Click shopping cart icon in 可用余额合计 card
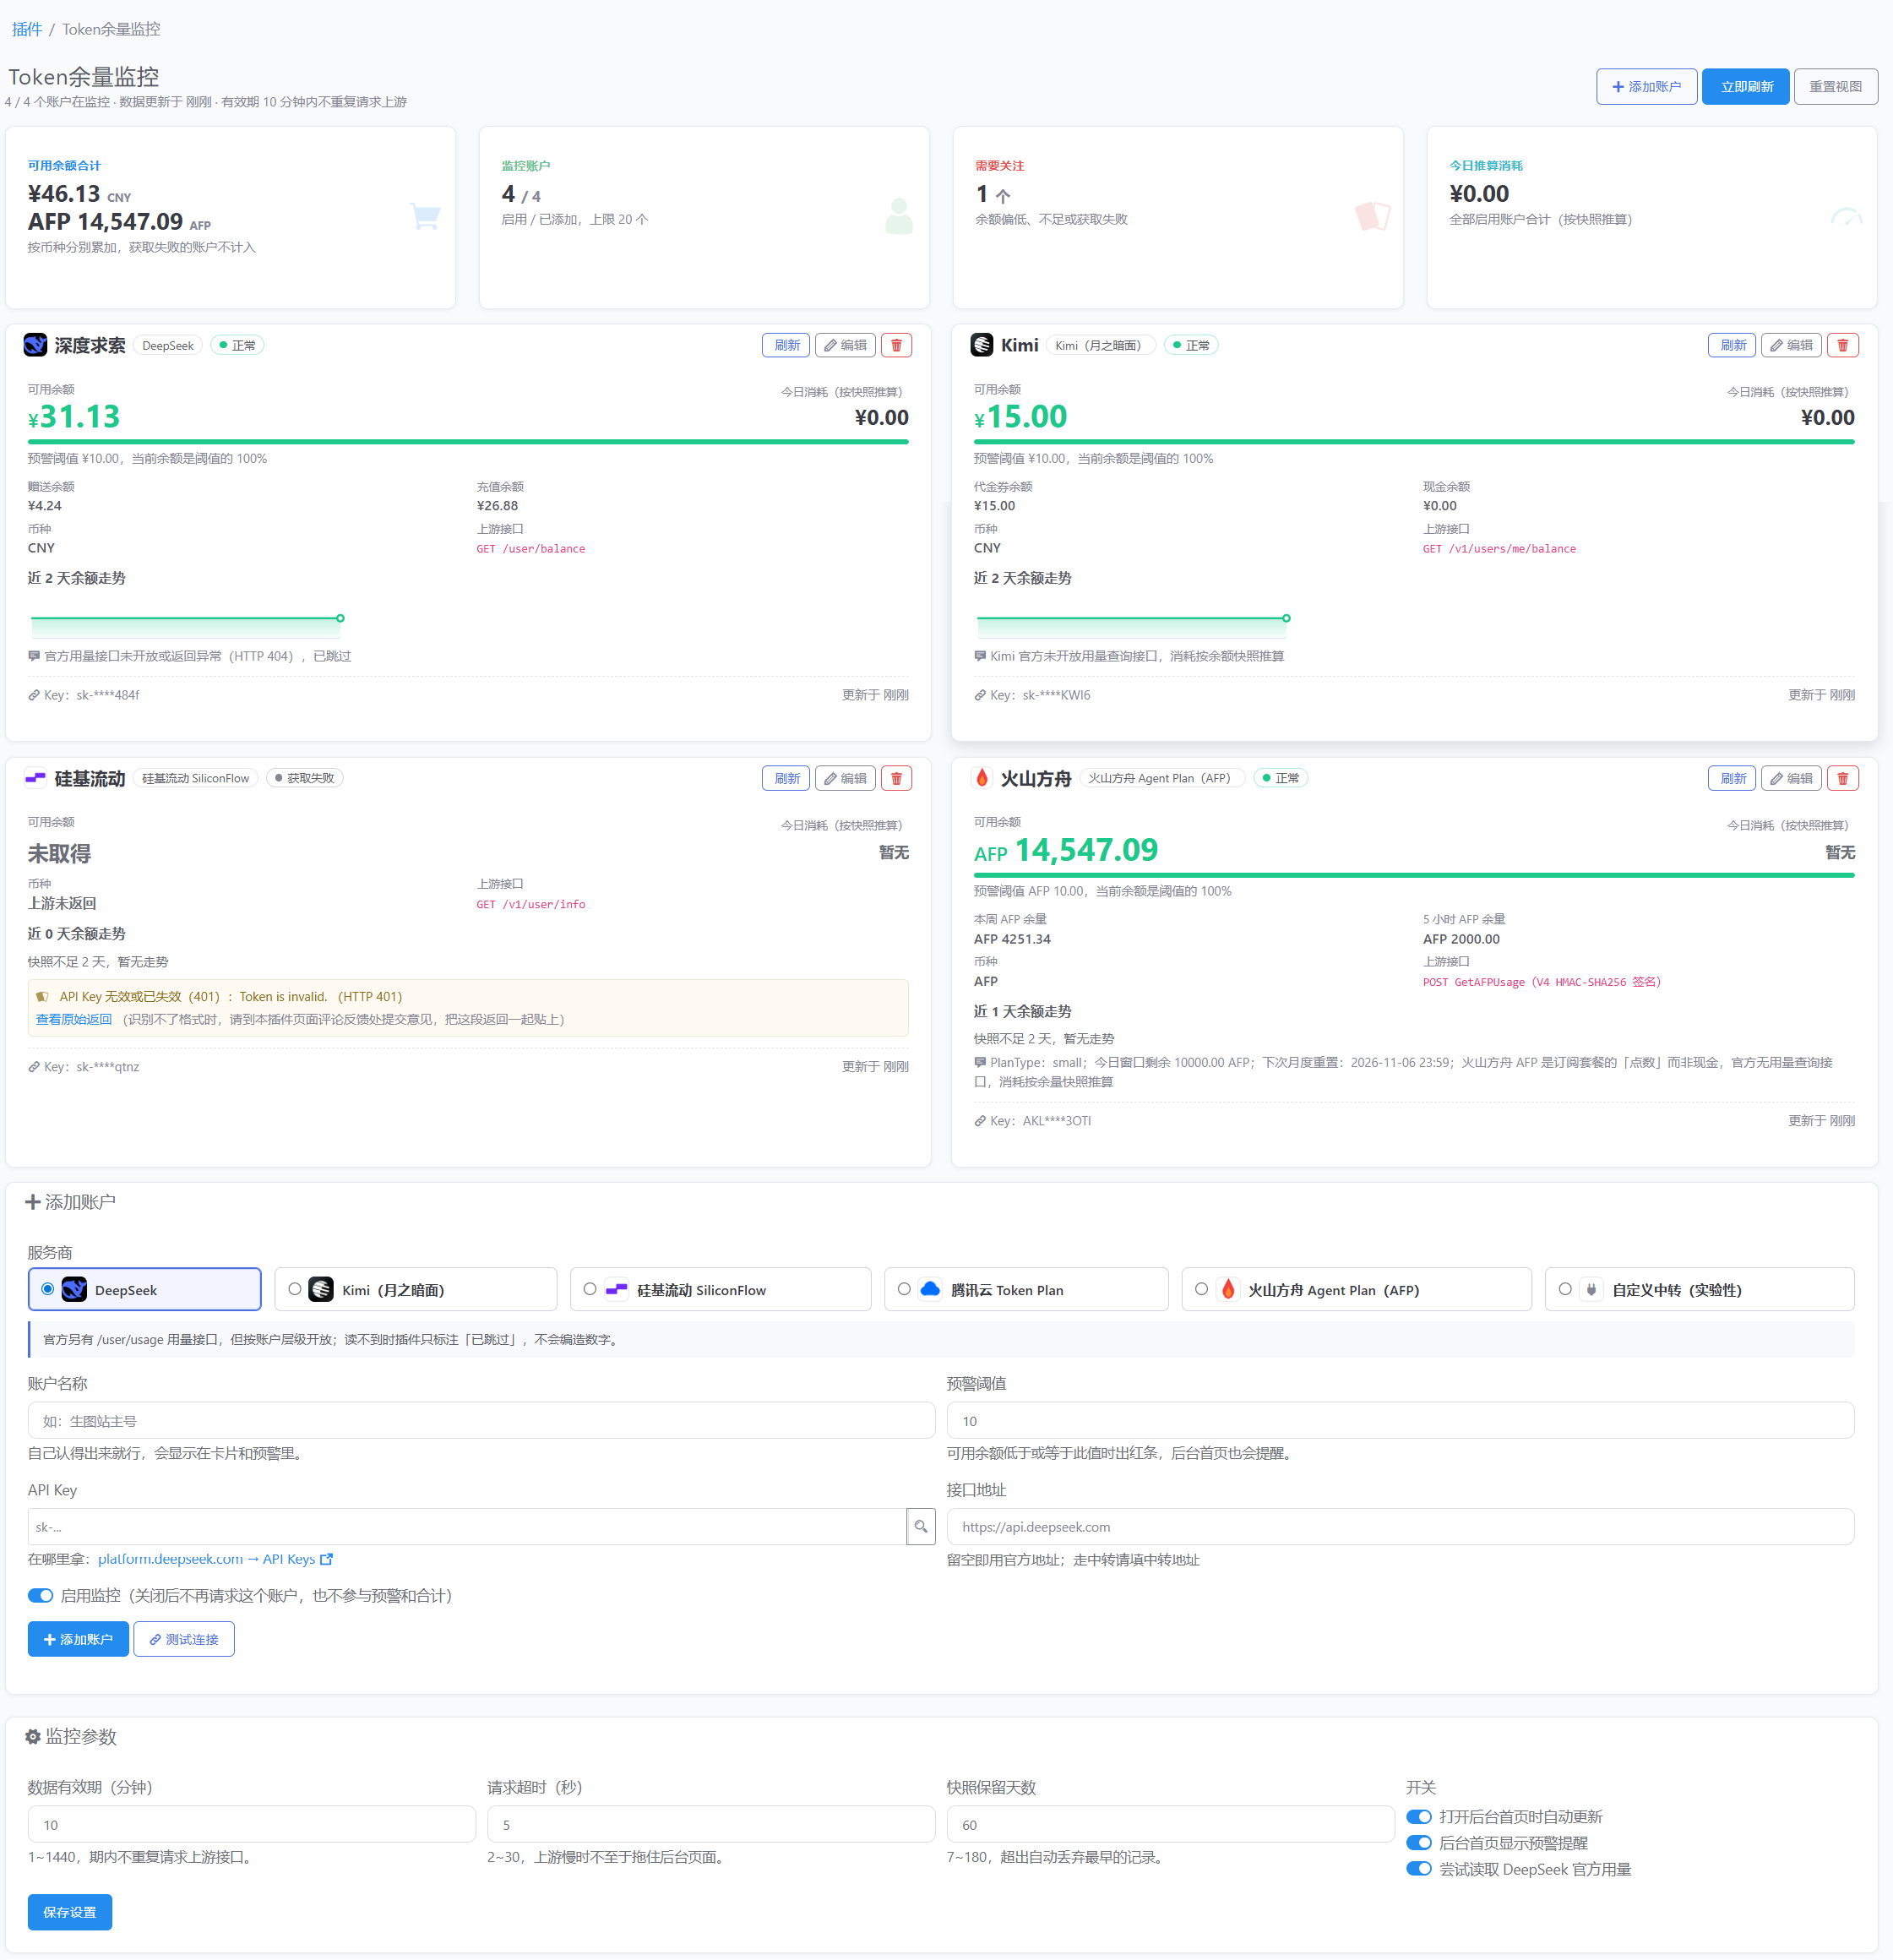 click(425, 215)
